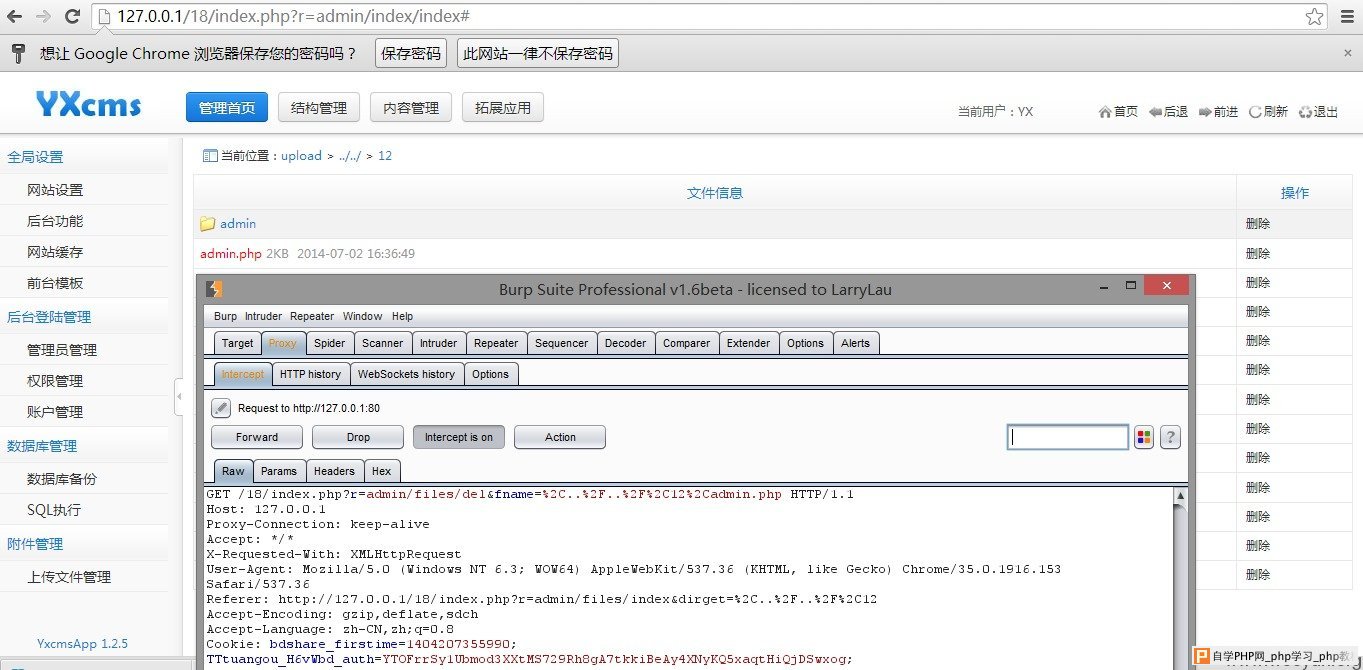The width and height of the screenshot is (1363, 670).
Task: Open the WebSockets history sub-tab
Action: coord(406,374)
